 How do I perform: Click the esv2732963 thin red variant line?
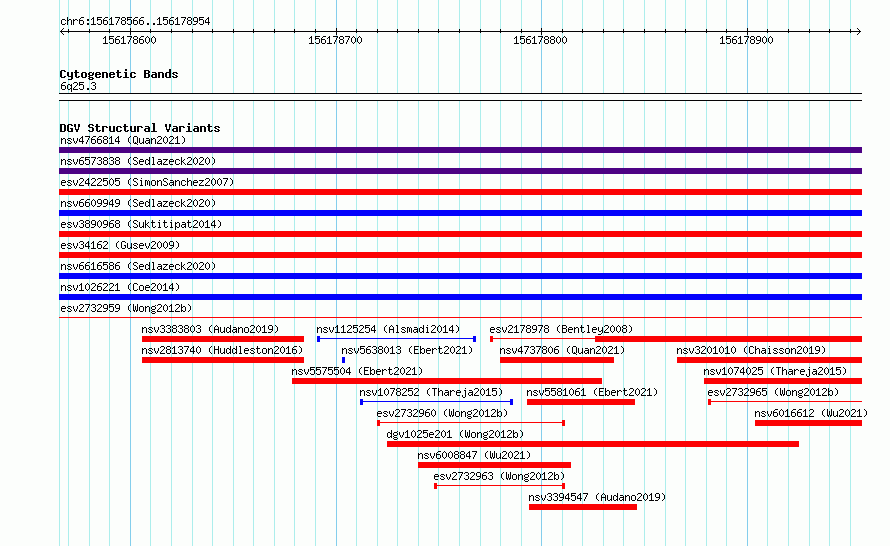coord(499,486)
